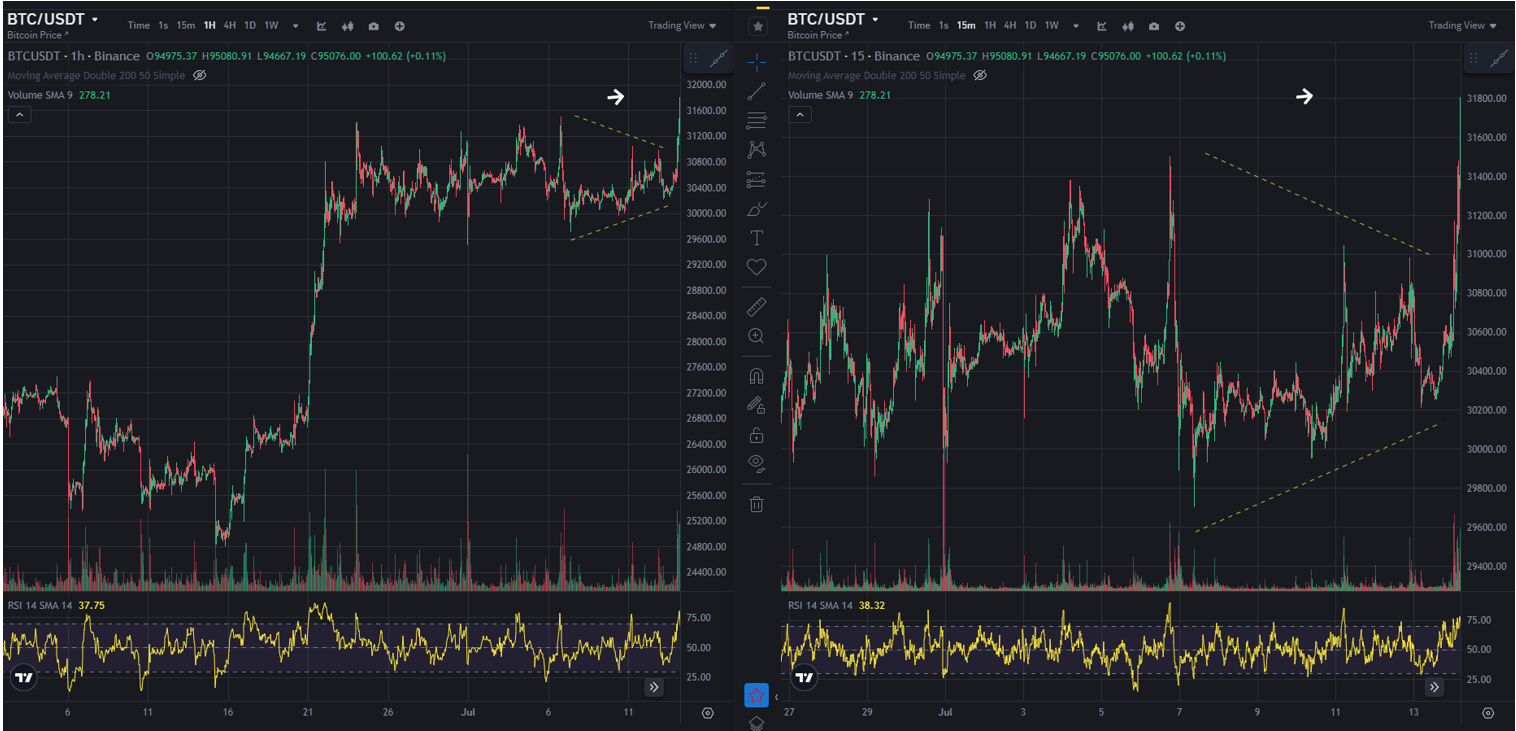
Task: Select the crosshair cursor tool
Action: [x=757, y=62]
